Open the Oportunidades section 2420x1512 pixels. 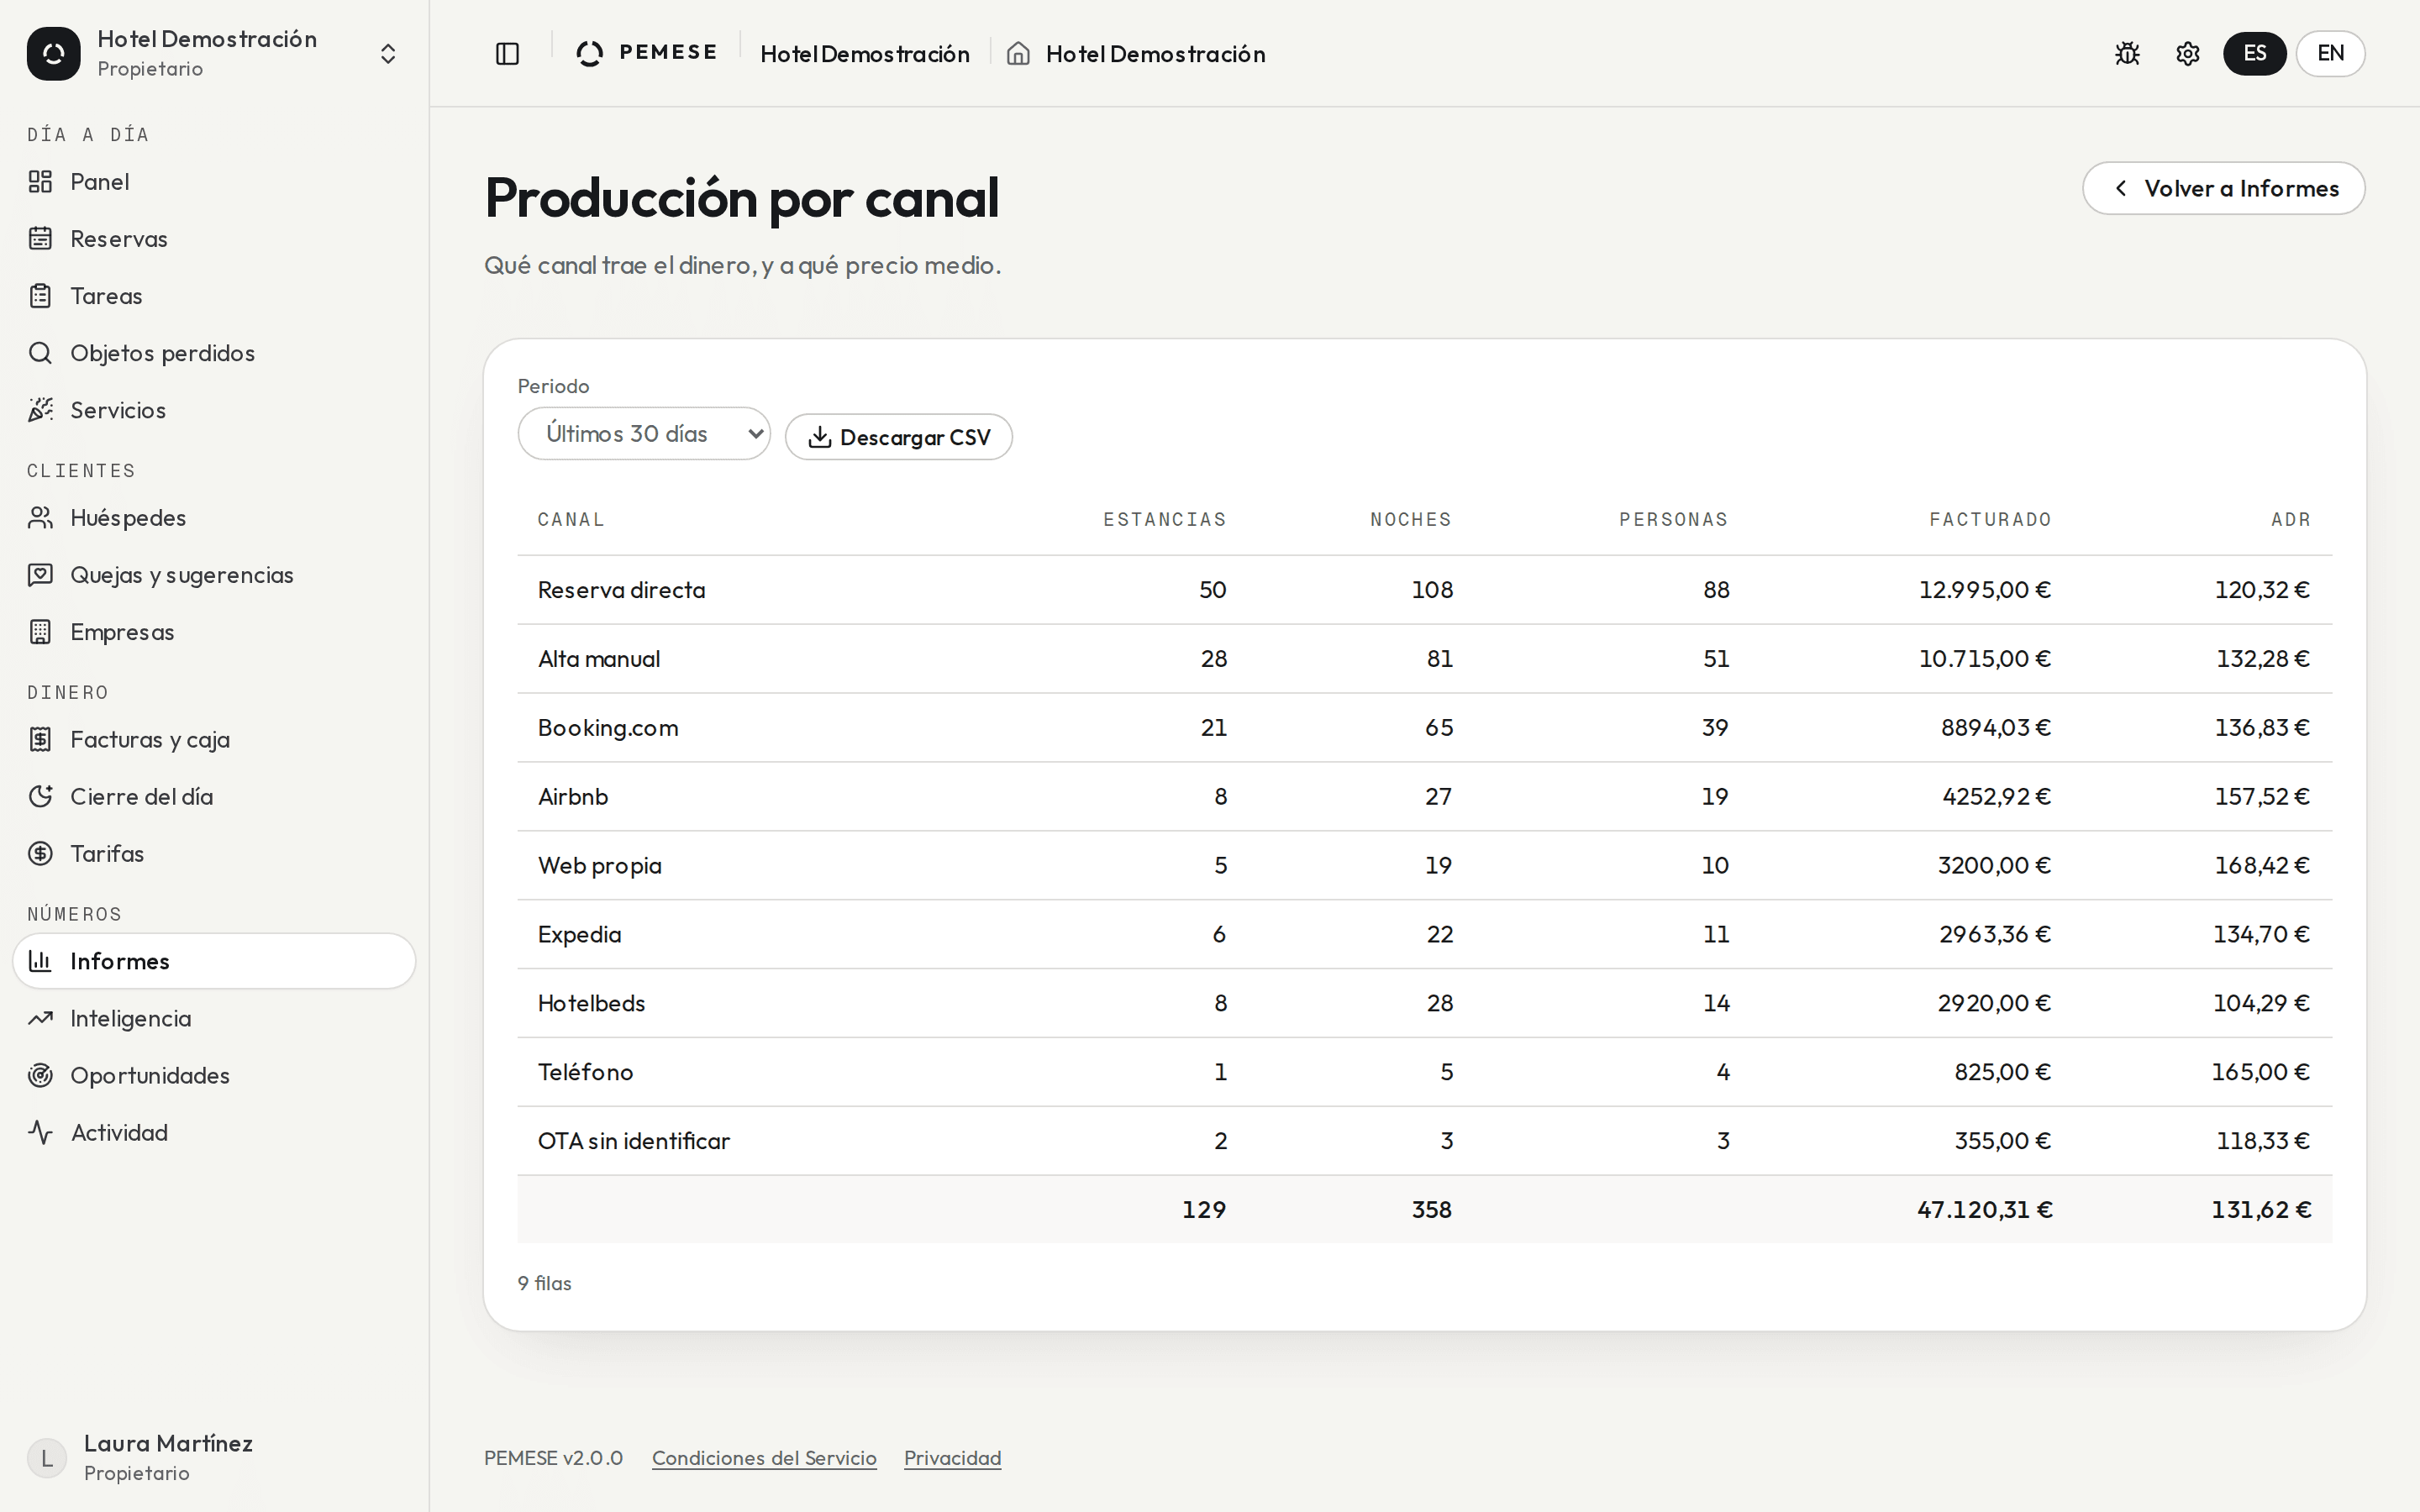point(214,1076)
